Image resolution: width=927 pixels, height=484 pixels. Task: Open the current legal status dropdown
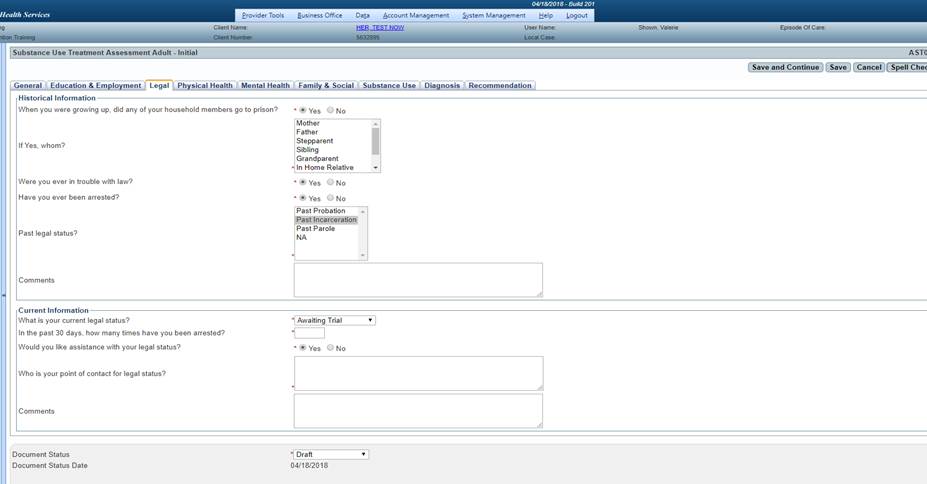point(335,321)
